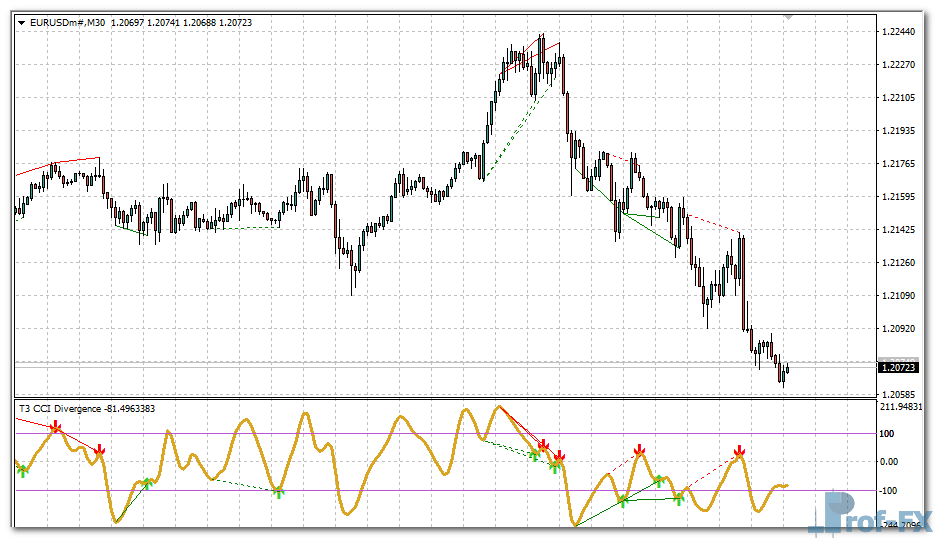Viewport: 935px width, 538px height.
Task: Click the green arrow at dashed divergence line end
Action: coord(279,491)
